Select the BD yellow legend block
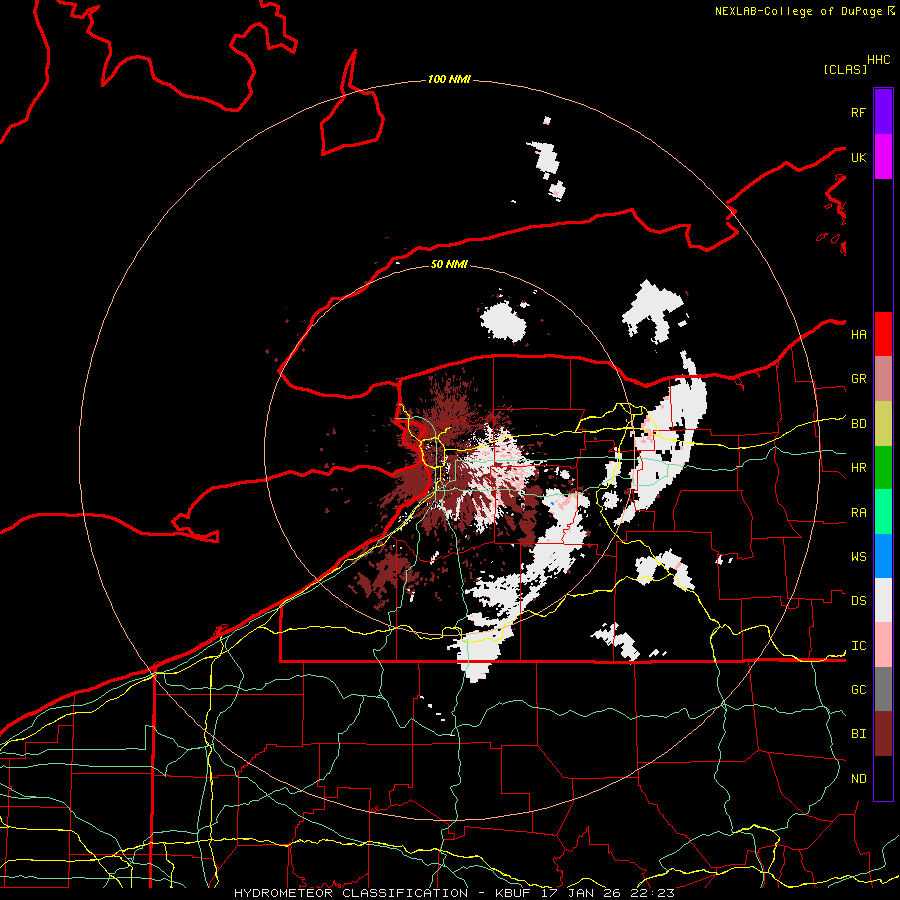 click(x=883, y=423)
